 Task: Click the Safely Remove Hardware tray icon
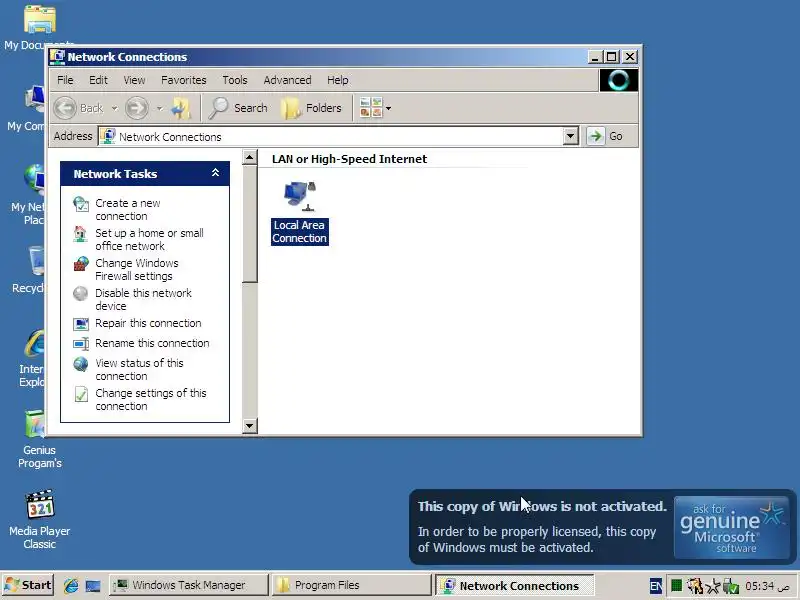click(x=731, y=586)
